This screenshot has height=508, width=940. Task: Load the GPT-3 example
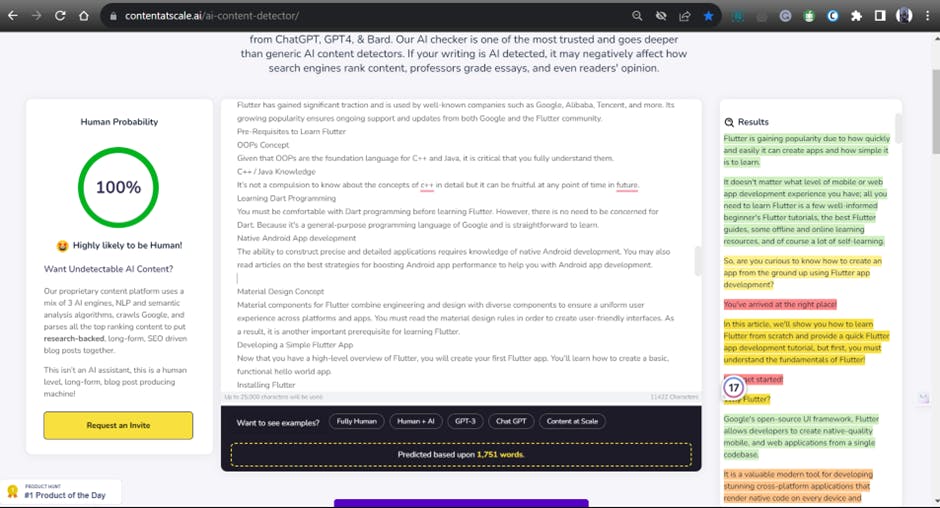(x=465, y=422)
